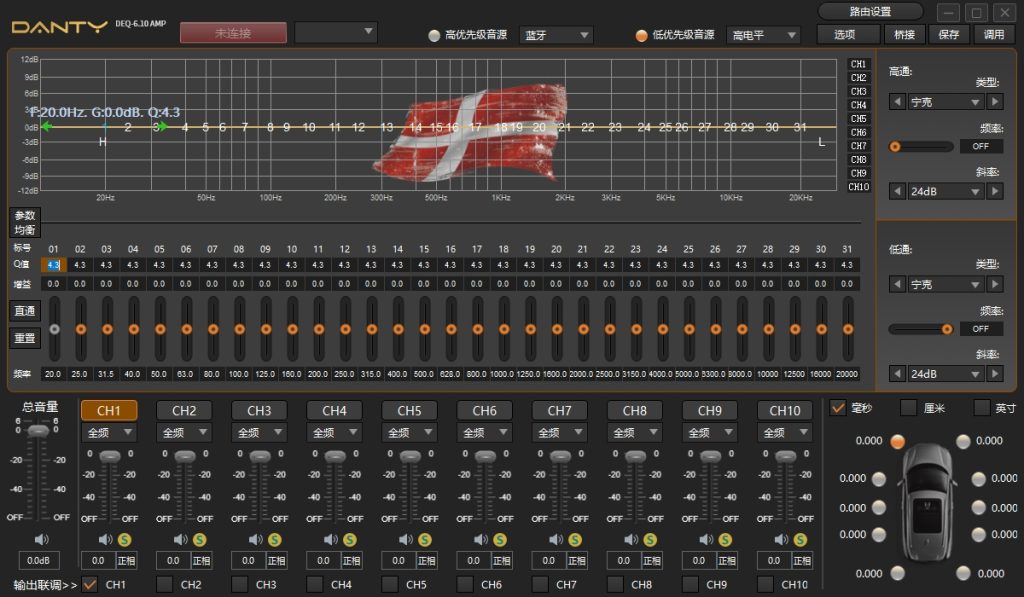Open the 全频 dropdown under CH7

coord(560,432)
